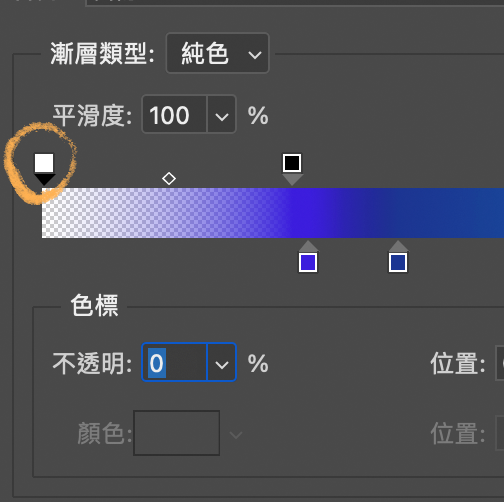Viewport: 504px width, 502px height.
Task: Click the arrow beside the 顏色 swatch
Action: tap(236, 434)
